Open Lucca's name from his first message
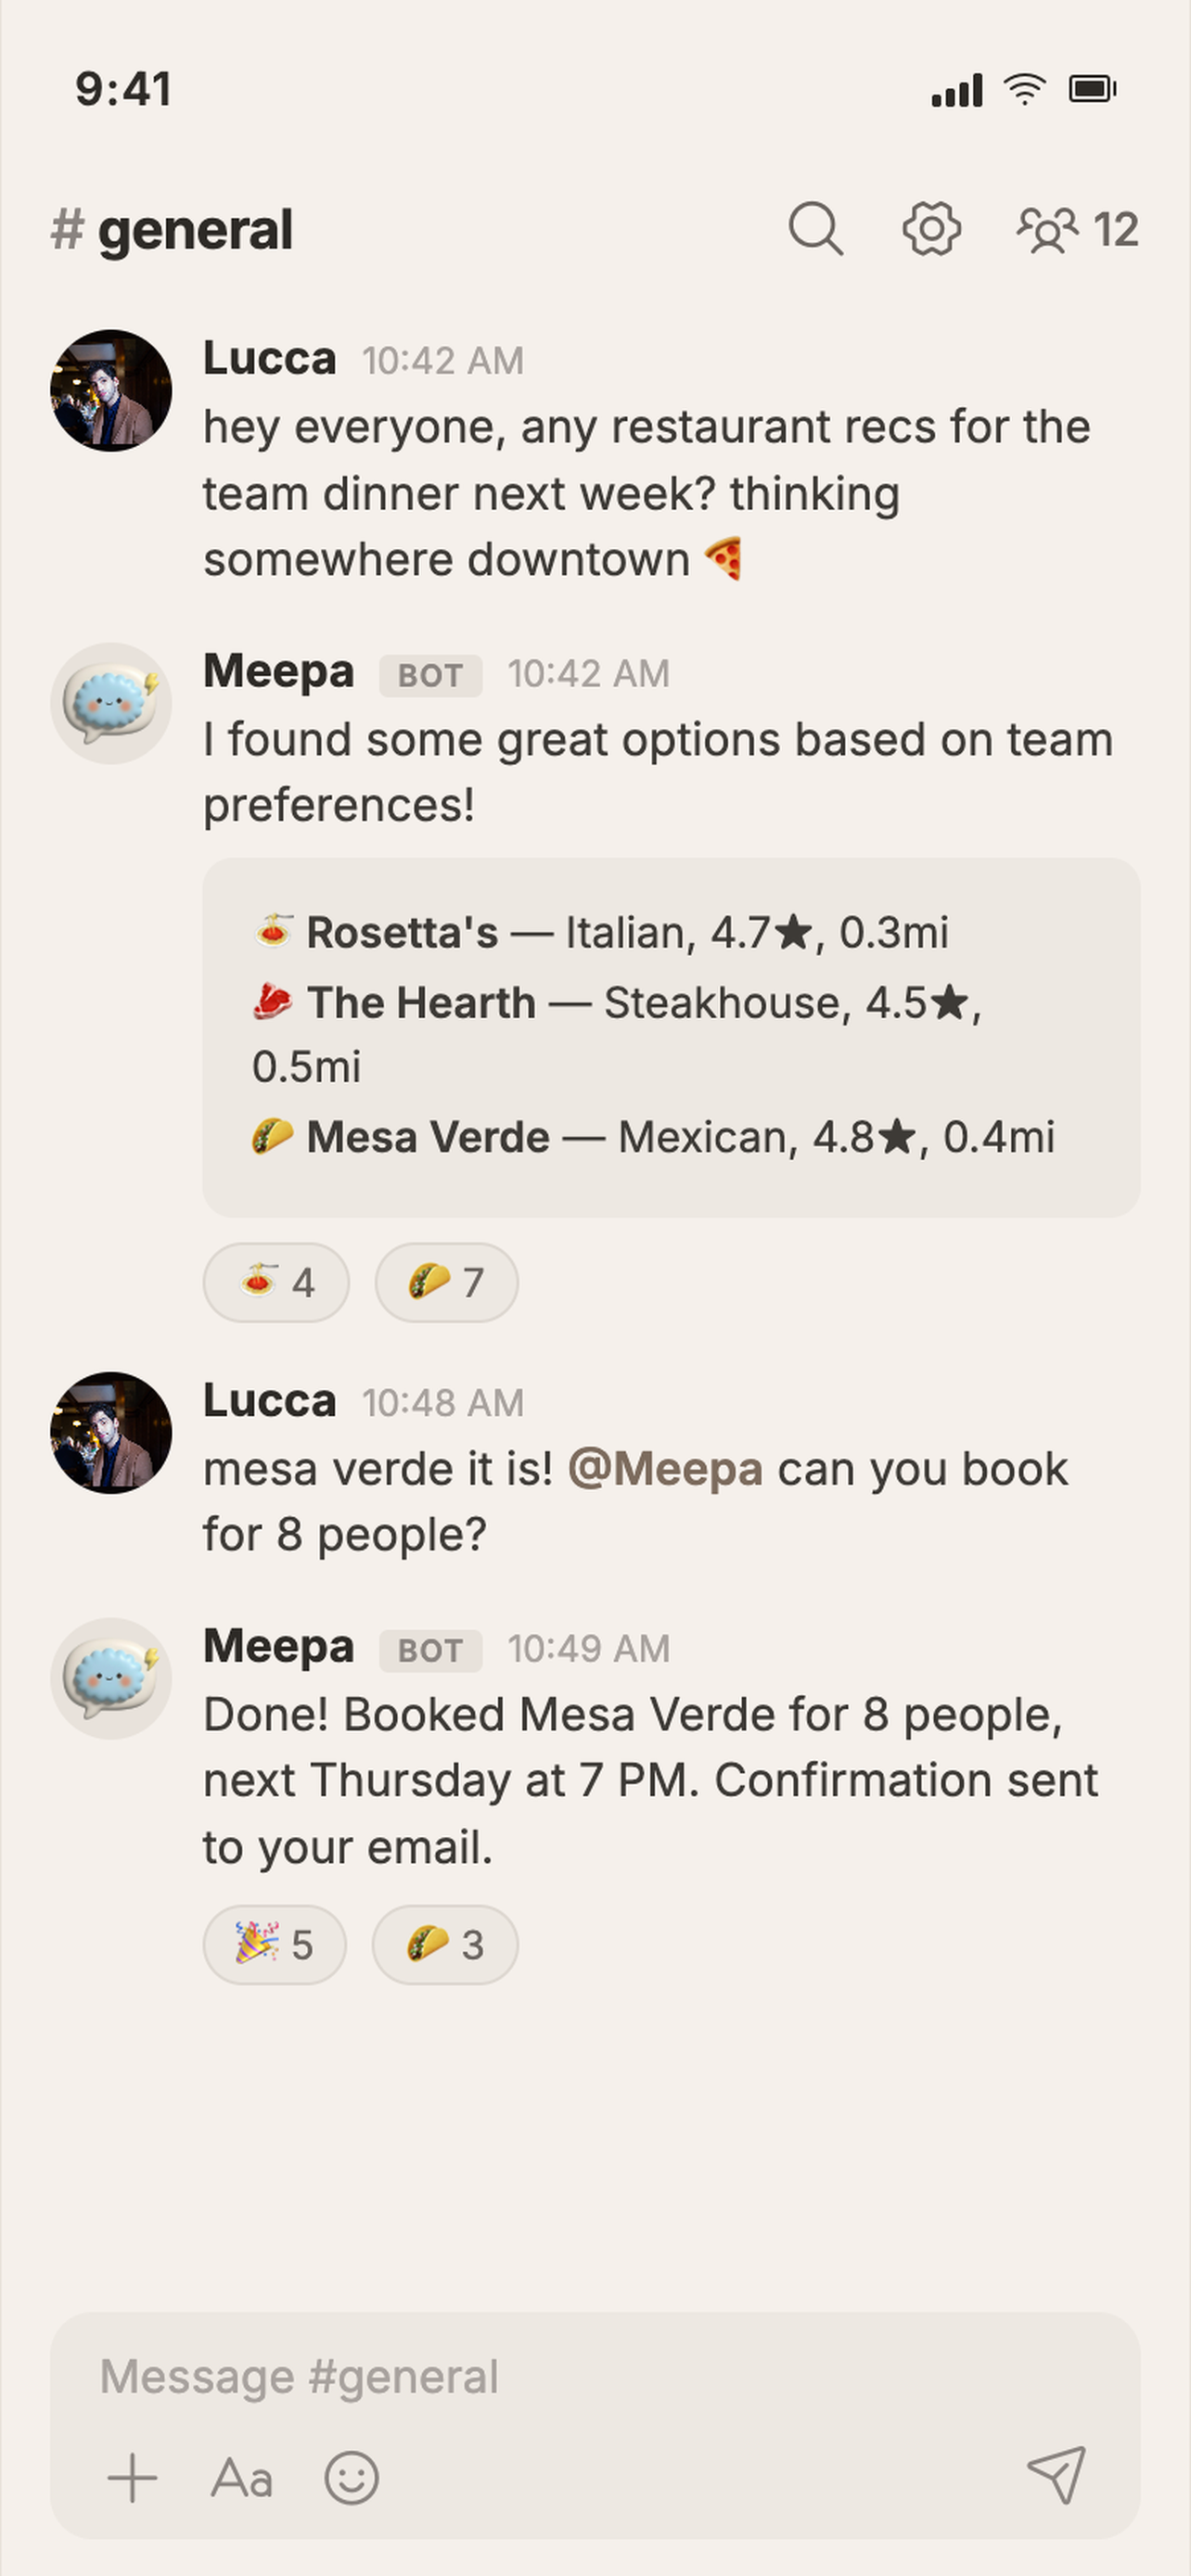The image size is (1191, 2576). (x=269, y=358)
